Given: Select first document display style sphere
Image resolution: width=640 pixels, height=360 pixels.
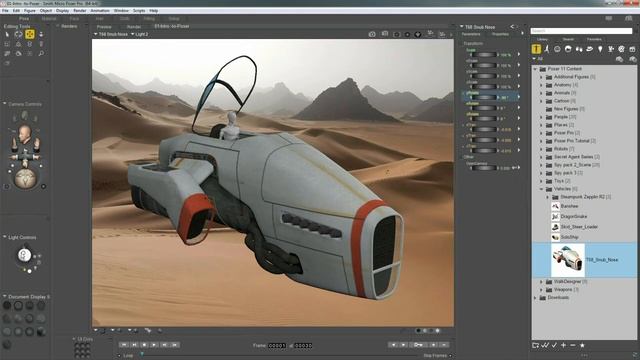Looking at the screenshot, I should (7, 305).
